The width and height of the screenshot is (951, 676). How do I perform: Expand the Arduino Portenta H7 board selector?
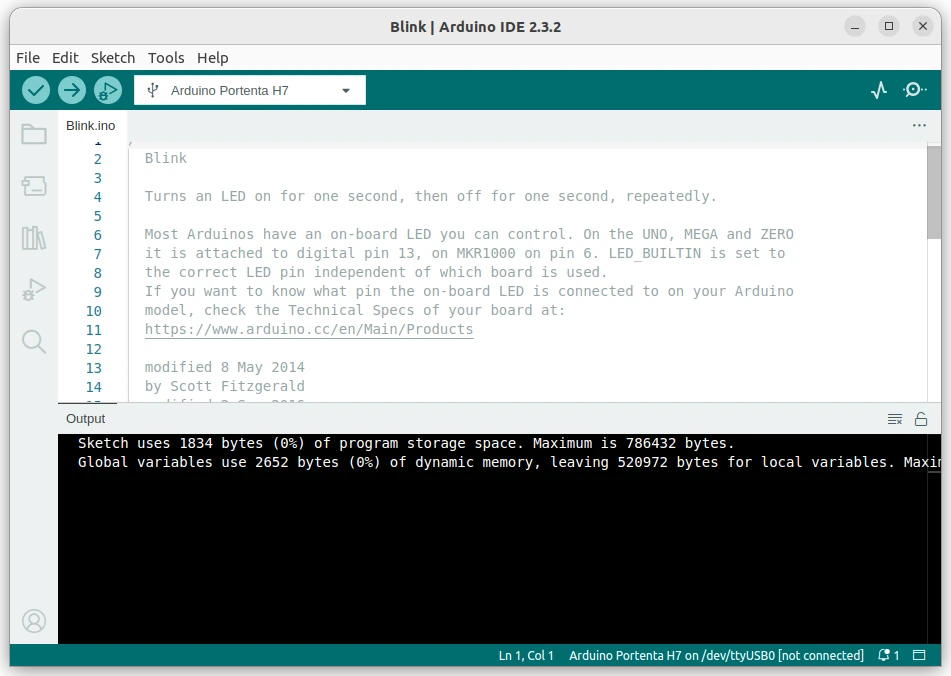click(x=250, y=90)
